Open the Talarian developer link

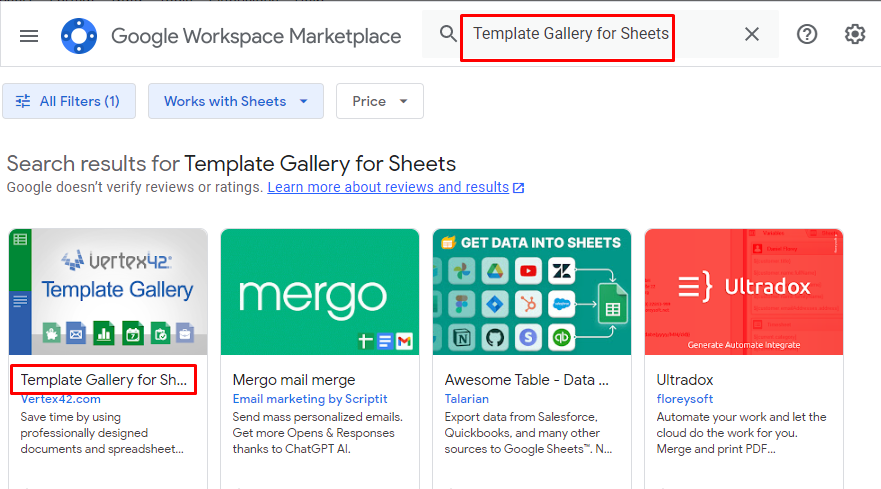(466, 399)
